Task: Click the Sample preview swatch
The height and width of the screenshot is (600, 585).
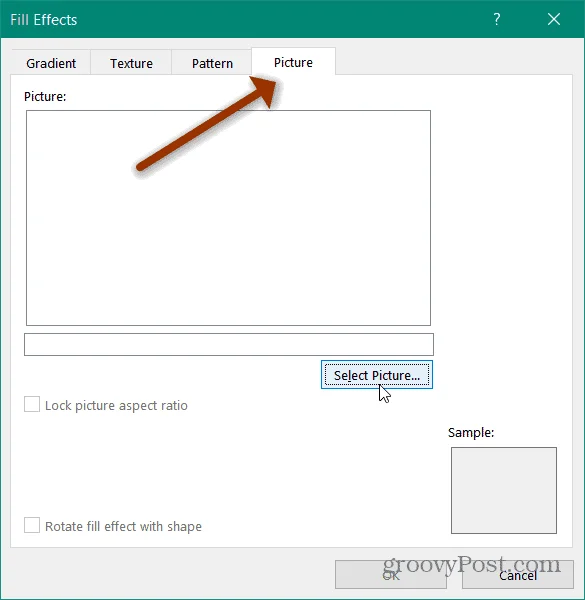Action: (x=504, y=490)
